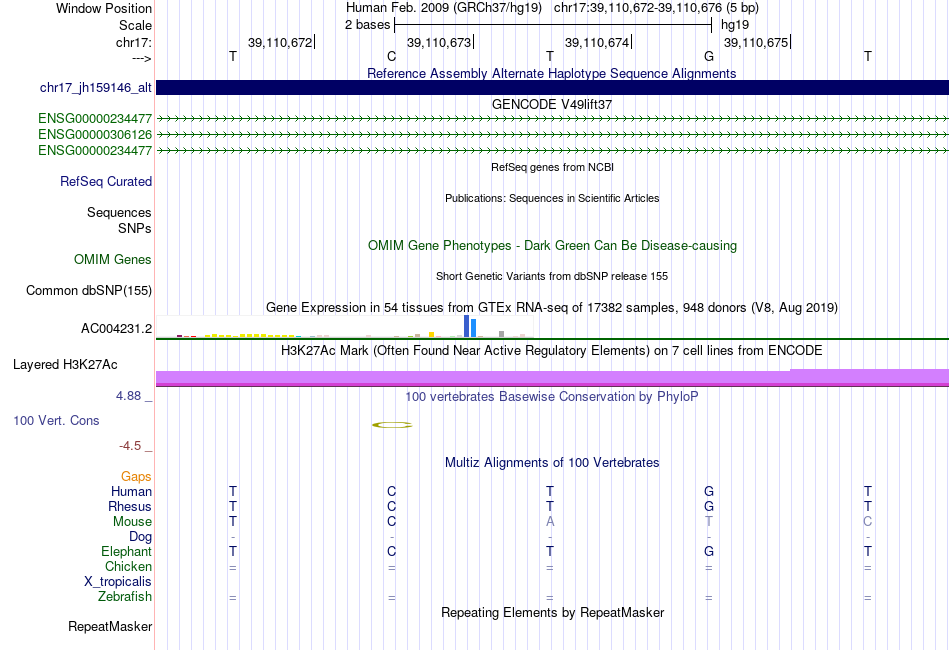Open first ENSG00000234477 gene label

[x=95, y=119]
